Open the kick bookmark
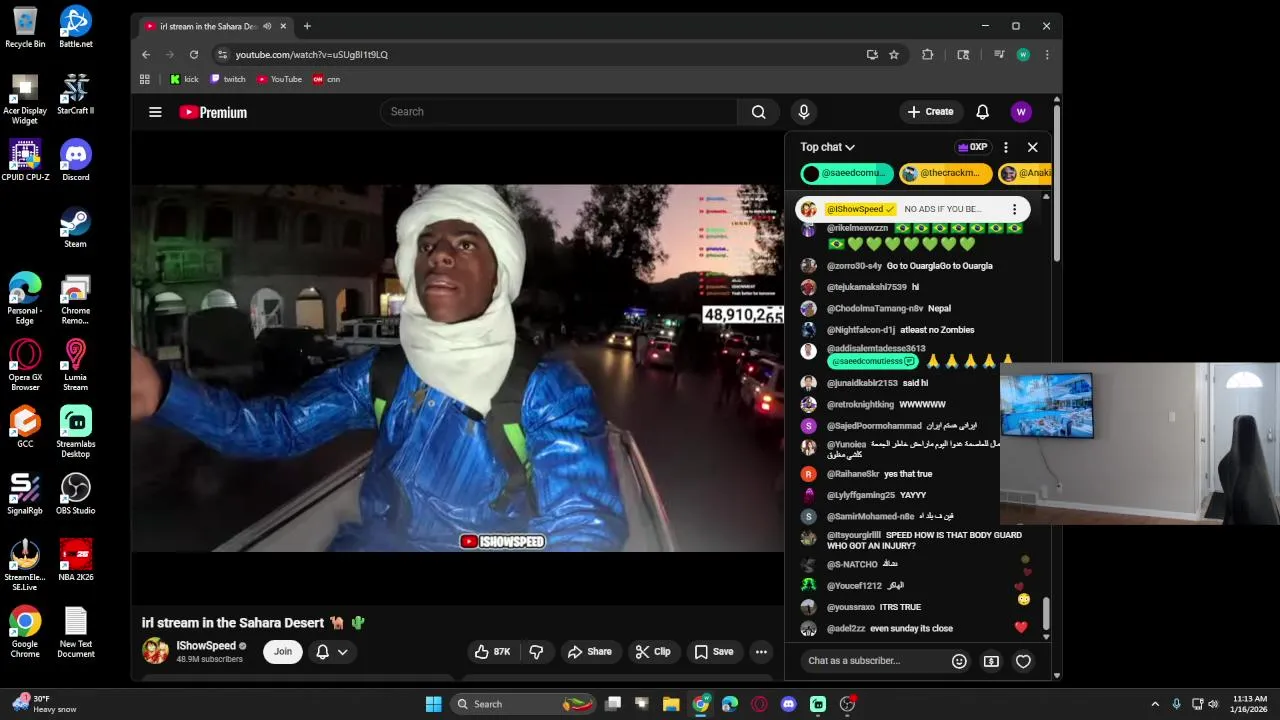The height and width of the screenshot is (720, 1280). tap(184, 79)
